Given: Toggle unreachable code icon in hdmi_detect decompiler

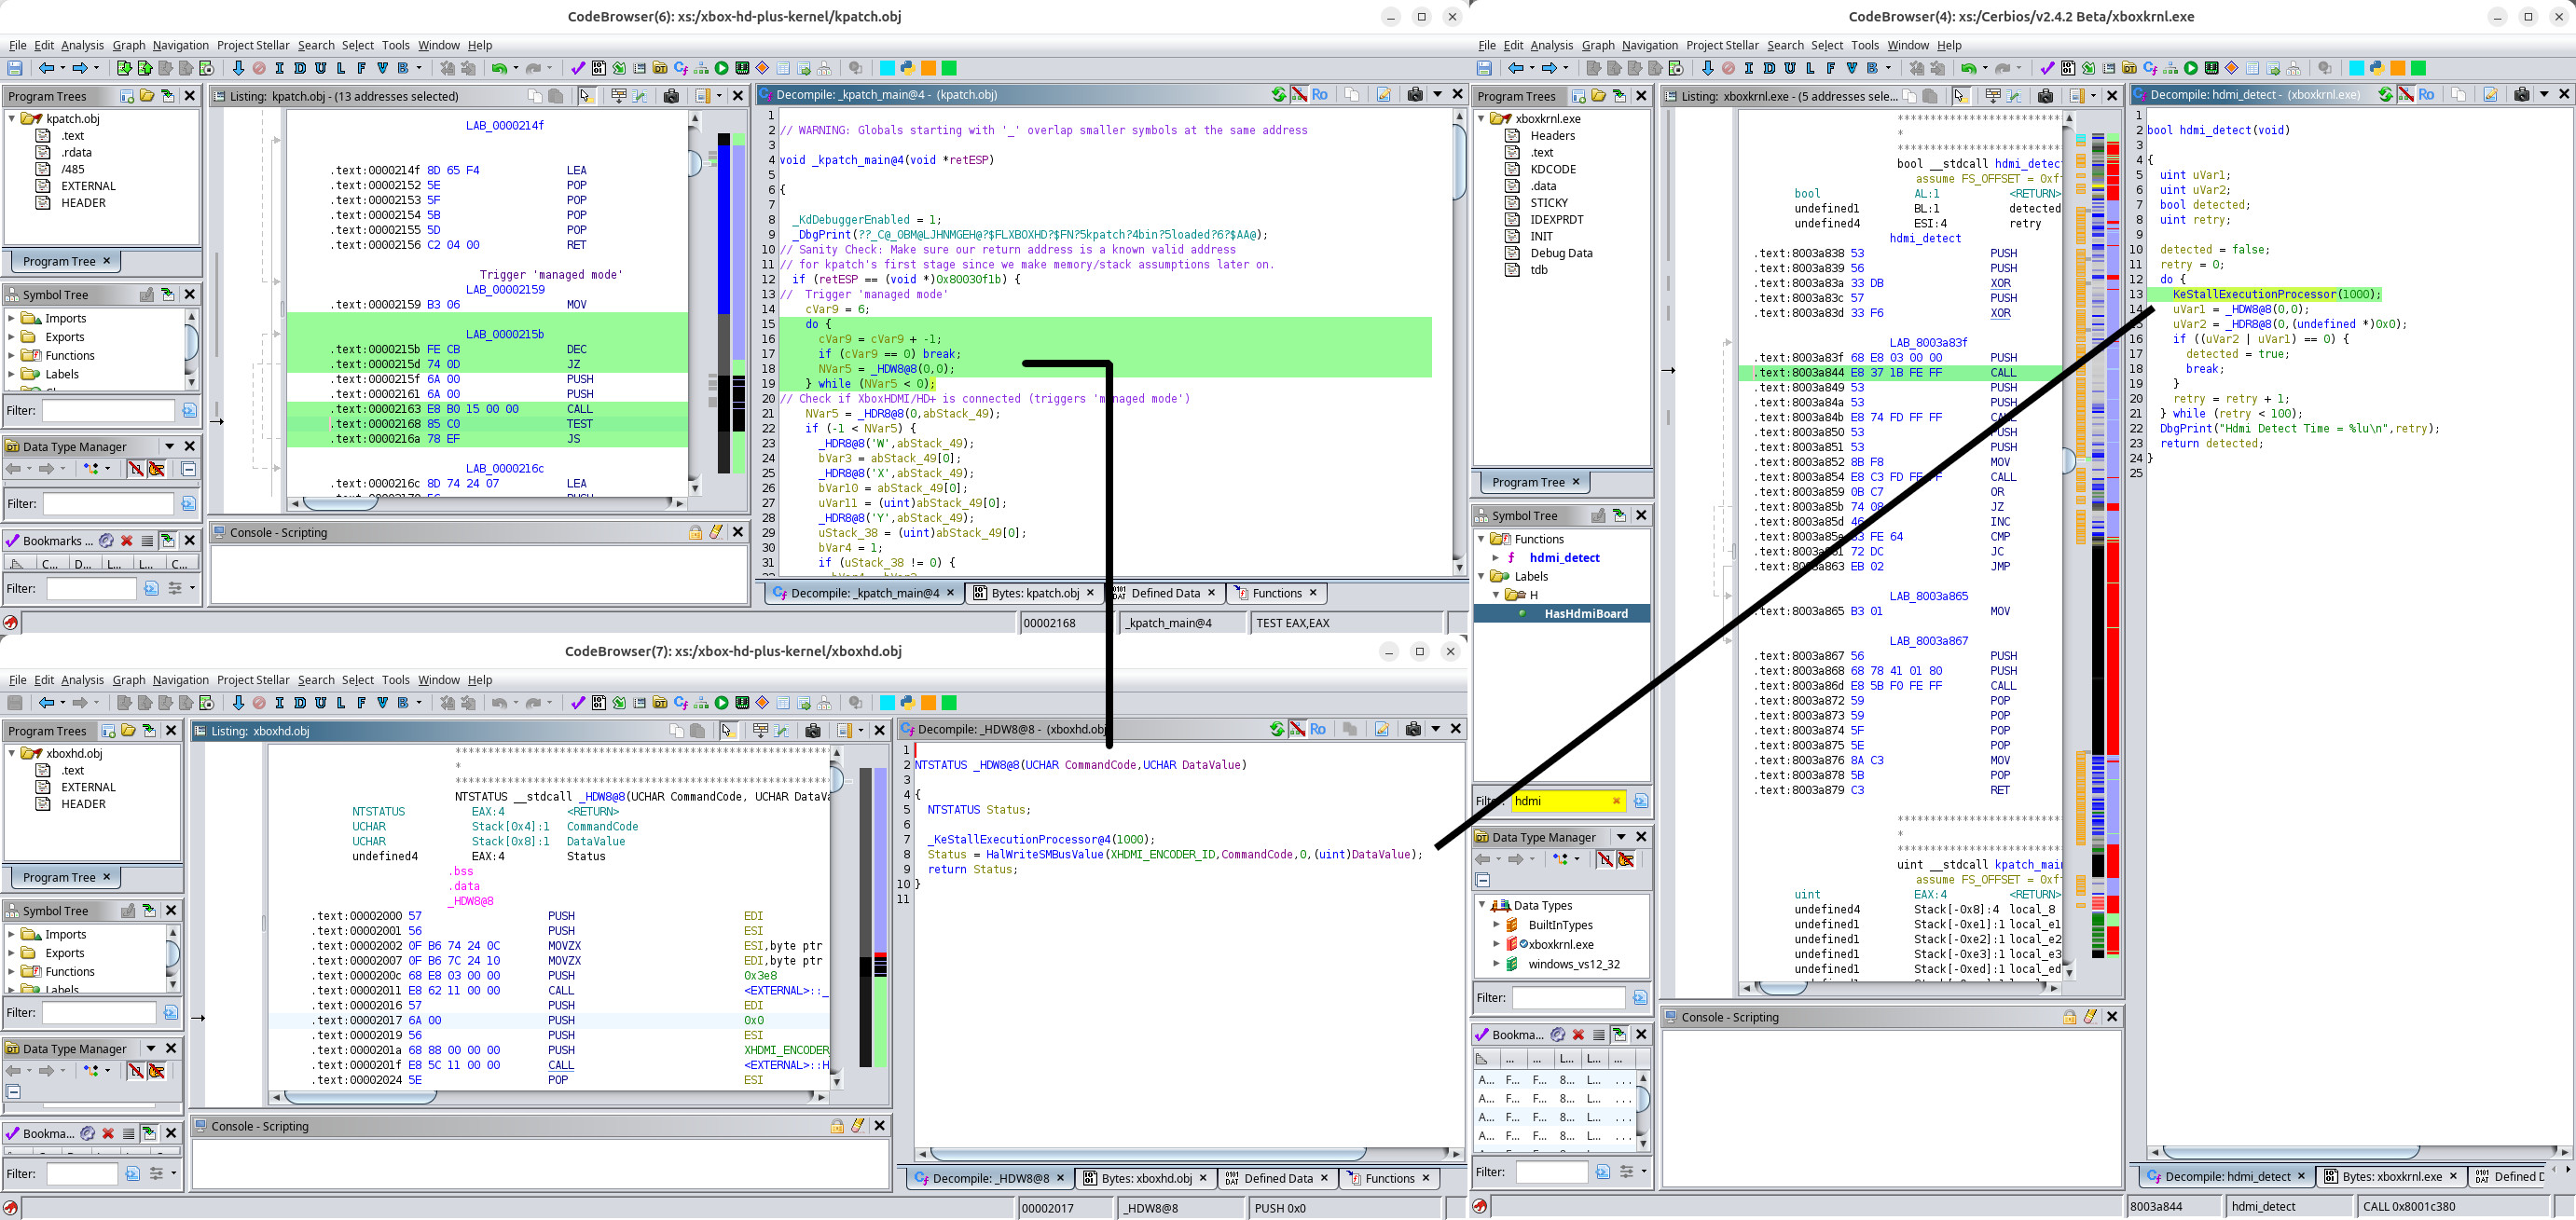Looking at the screenshot, I should pos(2406,94).
